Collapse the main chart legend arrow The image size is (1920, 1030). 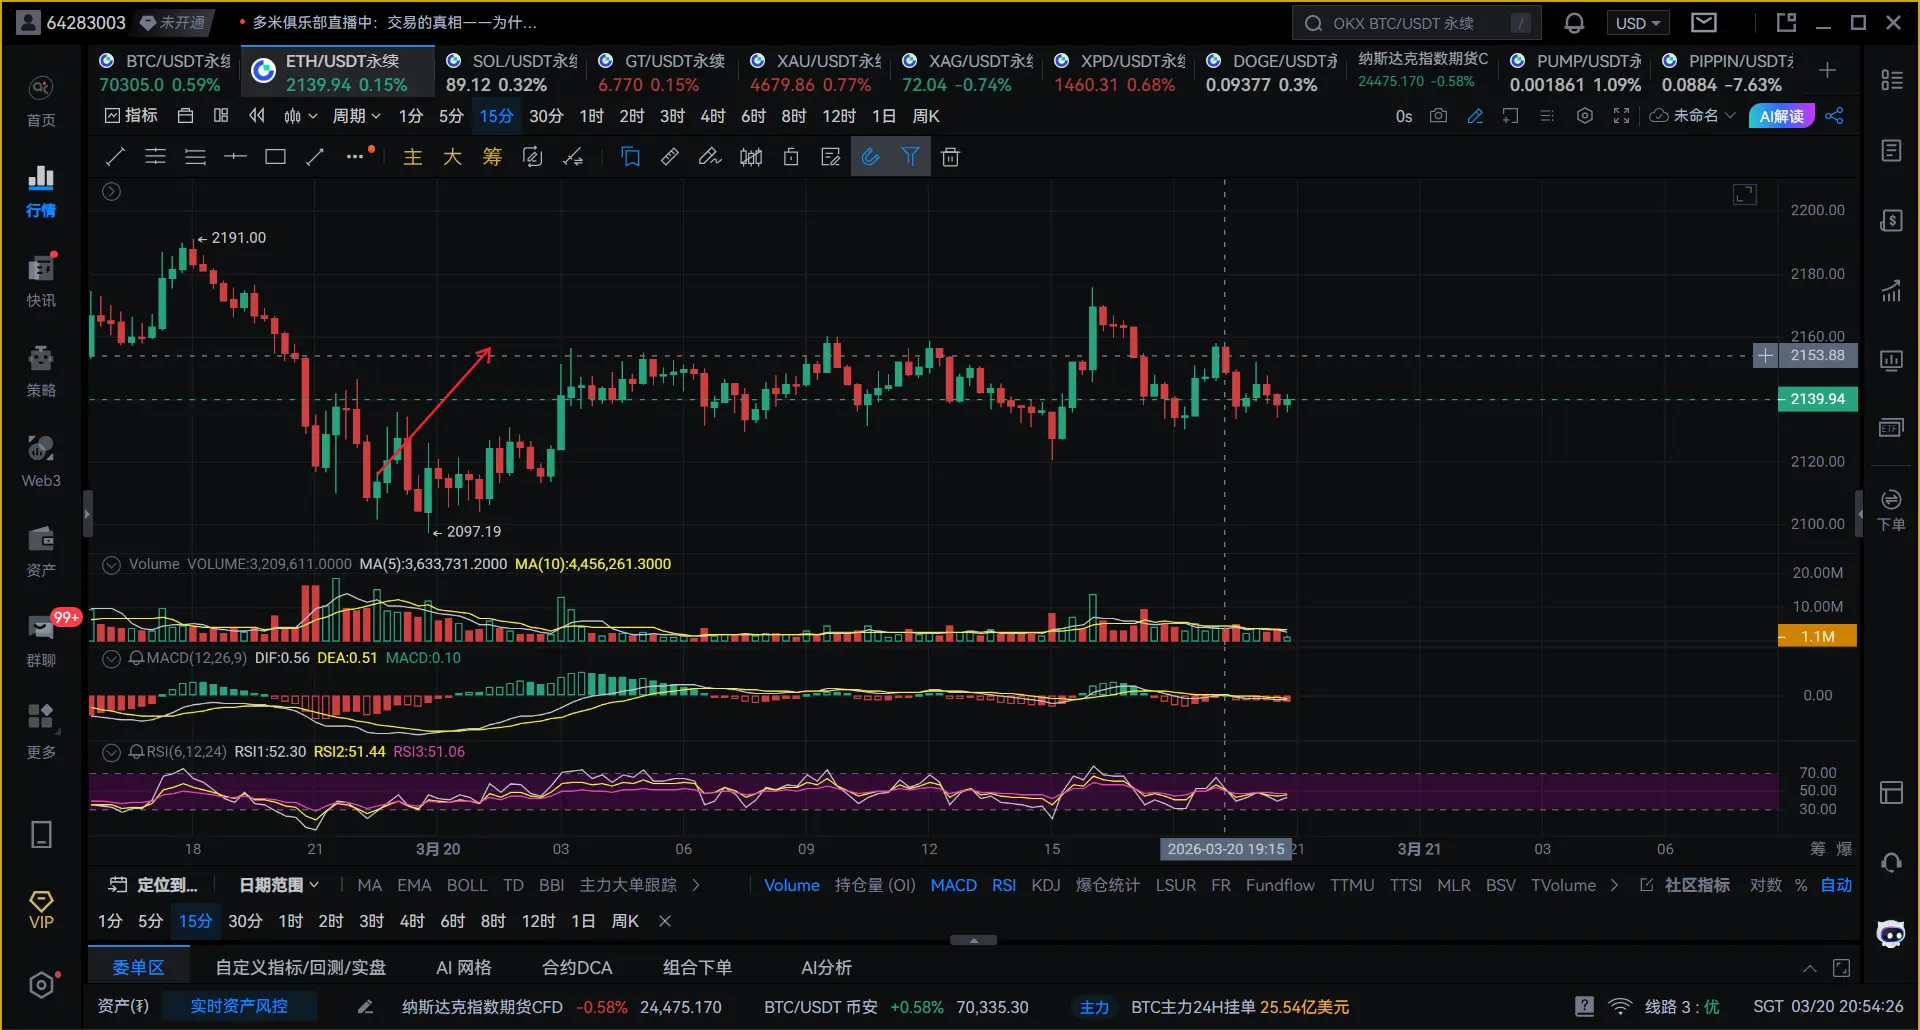click(112, 191)
